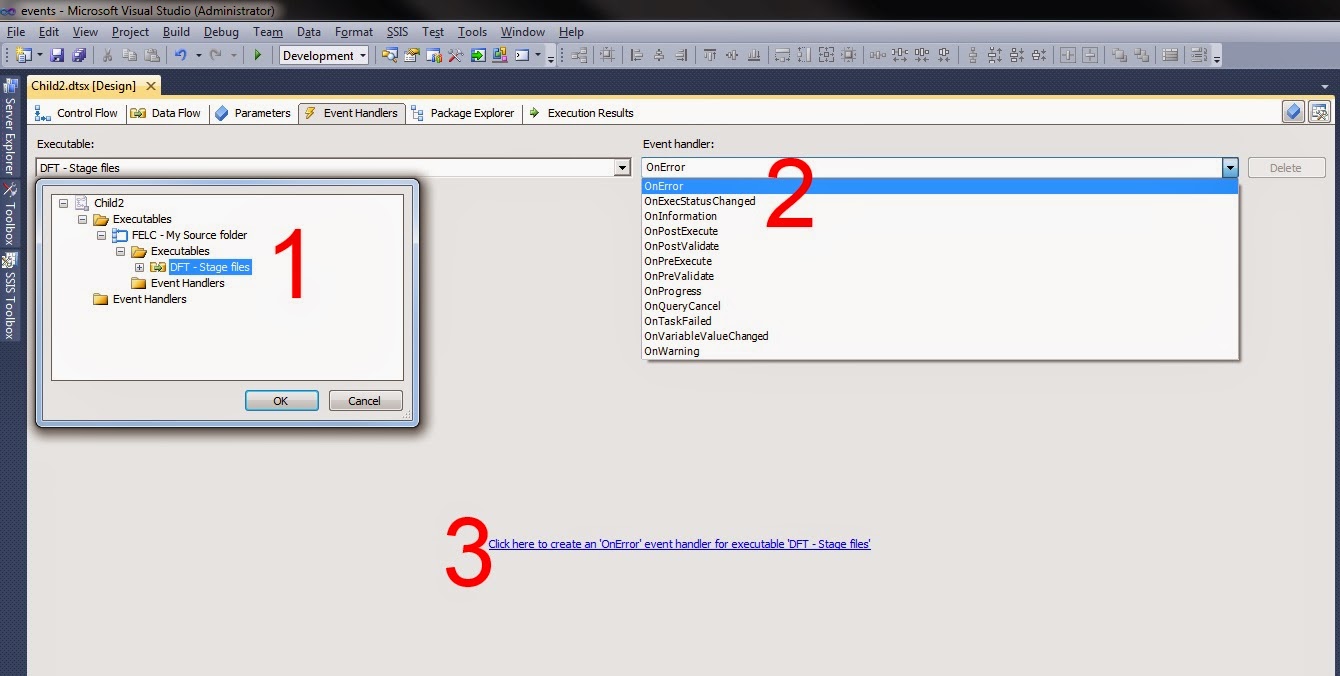This screenshot has height=676, width=1340.
Task: Click the Bring to Front icon
Action: (1119, 55)
